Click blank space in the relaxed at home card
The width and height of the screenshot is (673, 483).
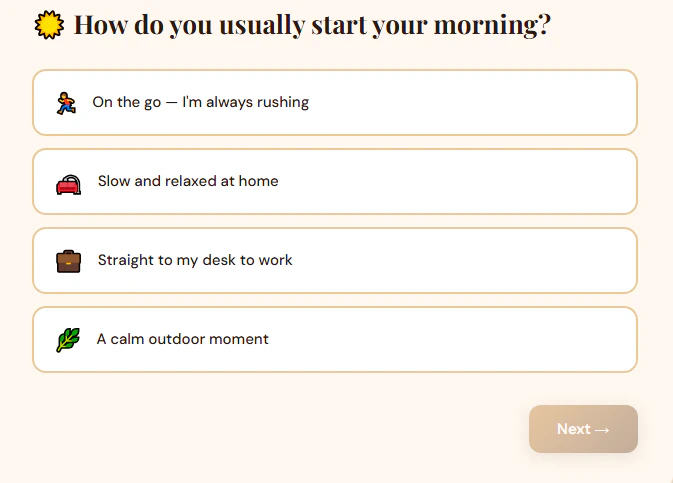[457, 182]
